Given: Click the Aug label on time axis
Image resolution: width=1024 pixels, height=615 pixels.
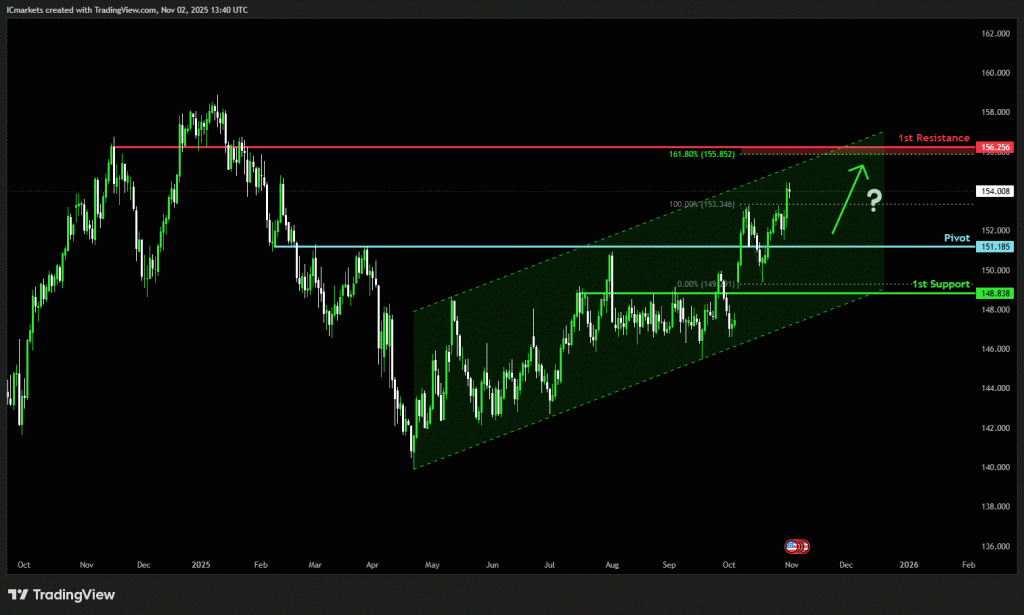Looking at the screenshot, I should (x=609, y=565).
